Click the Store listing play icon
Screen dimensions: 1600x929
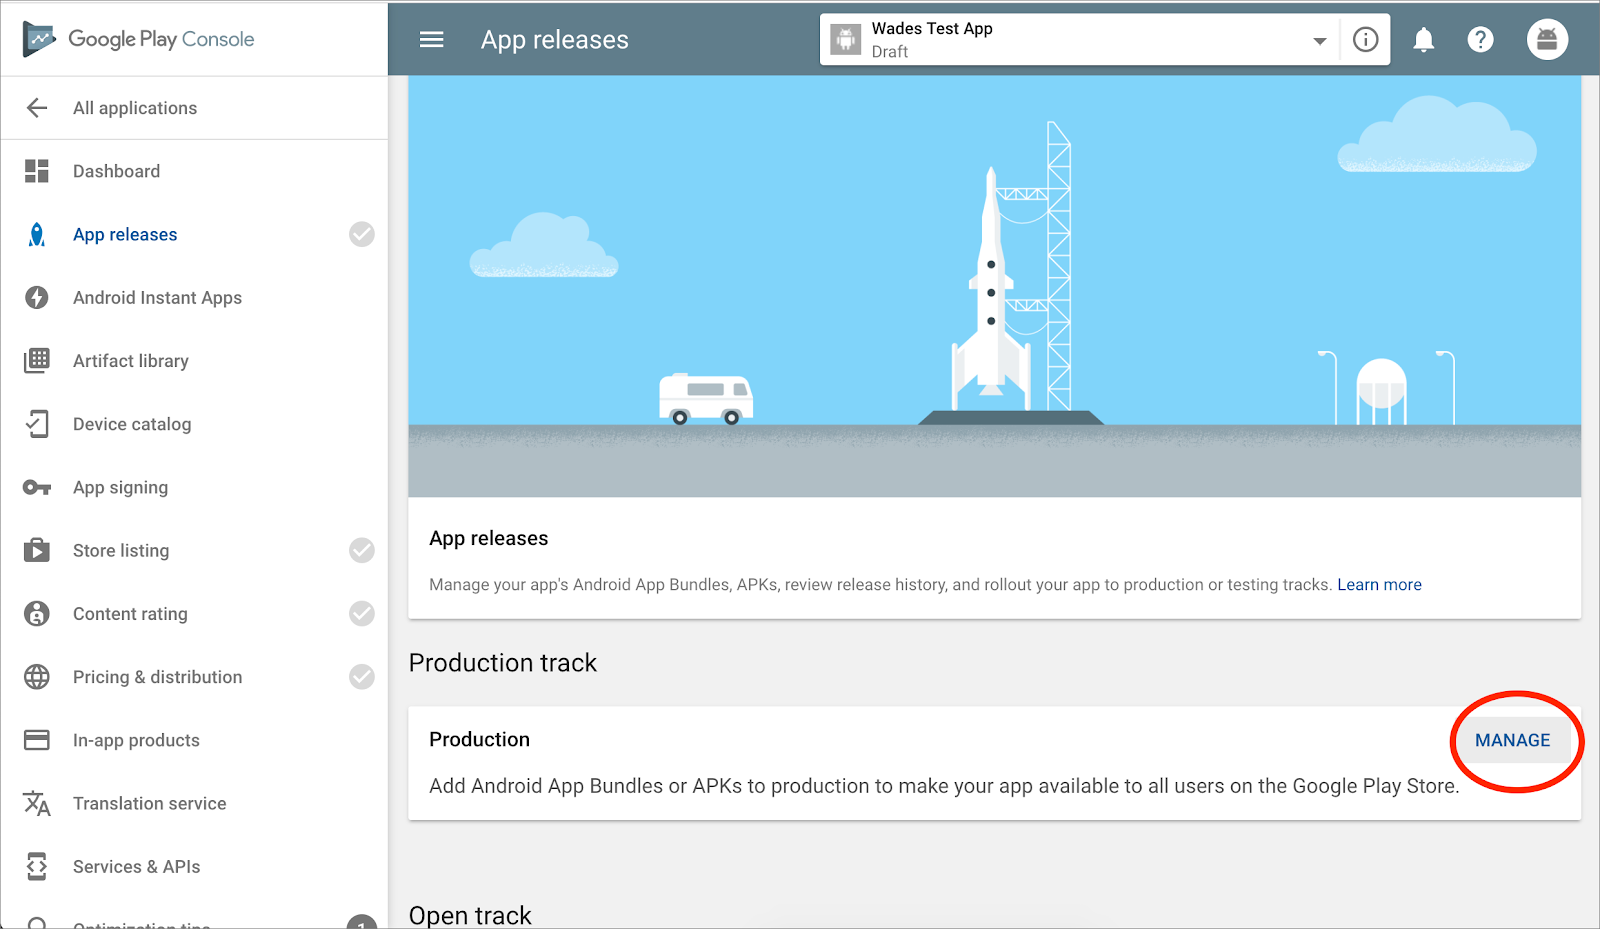click(x=37, y=550)
